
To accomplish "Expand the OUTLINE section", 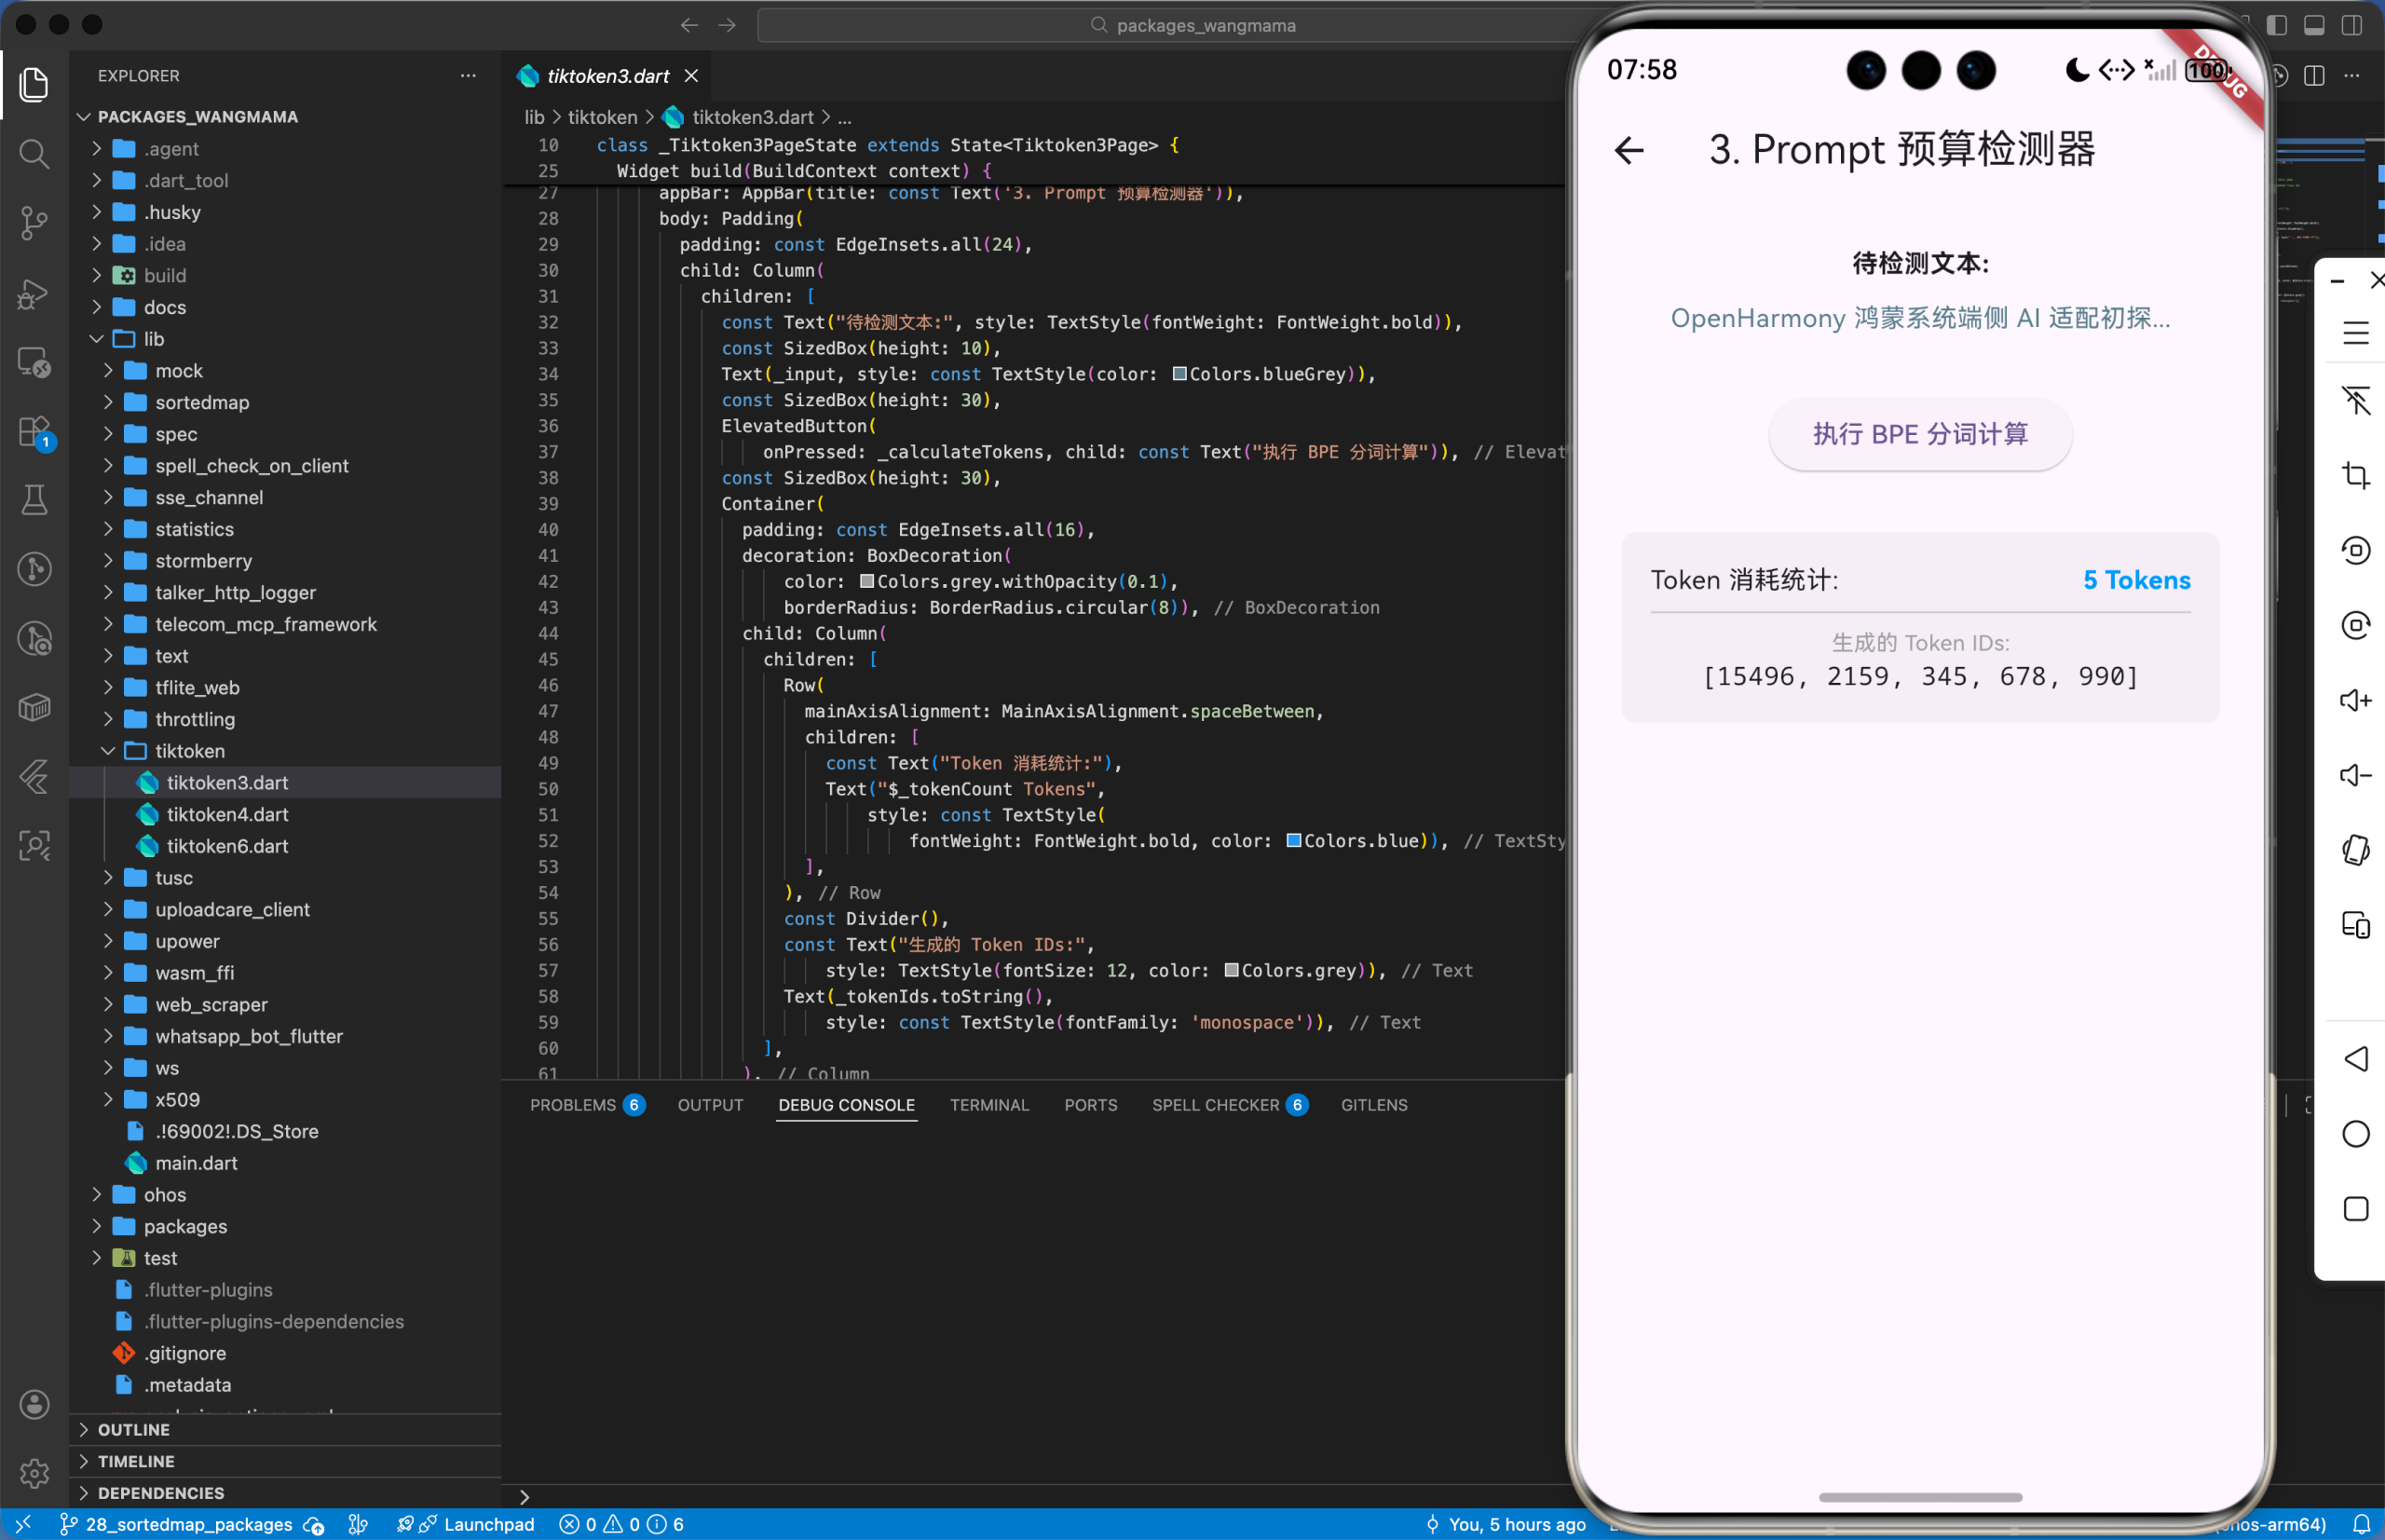I will point(133,1429).
